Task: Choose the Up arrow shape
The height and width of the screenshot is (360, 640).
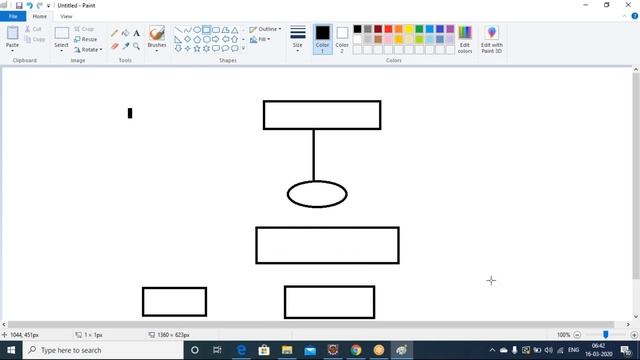Action: (x=235, y=39)
